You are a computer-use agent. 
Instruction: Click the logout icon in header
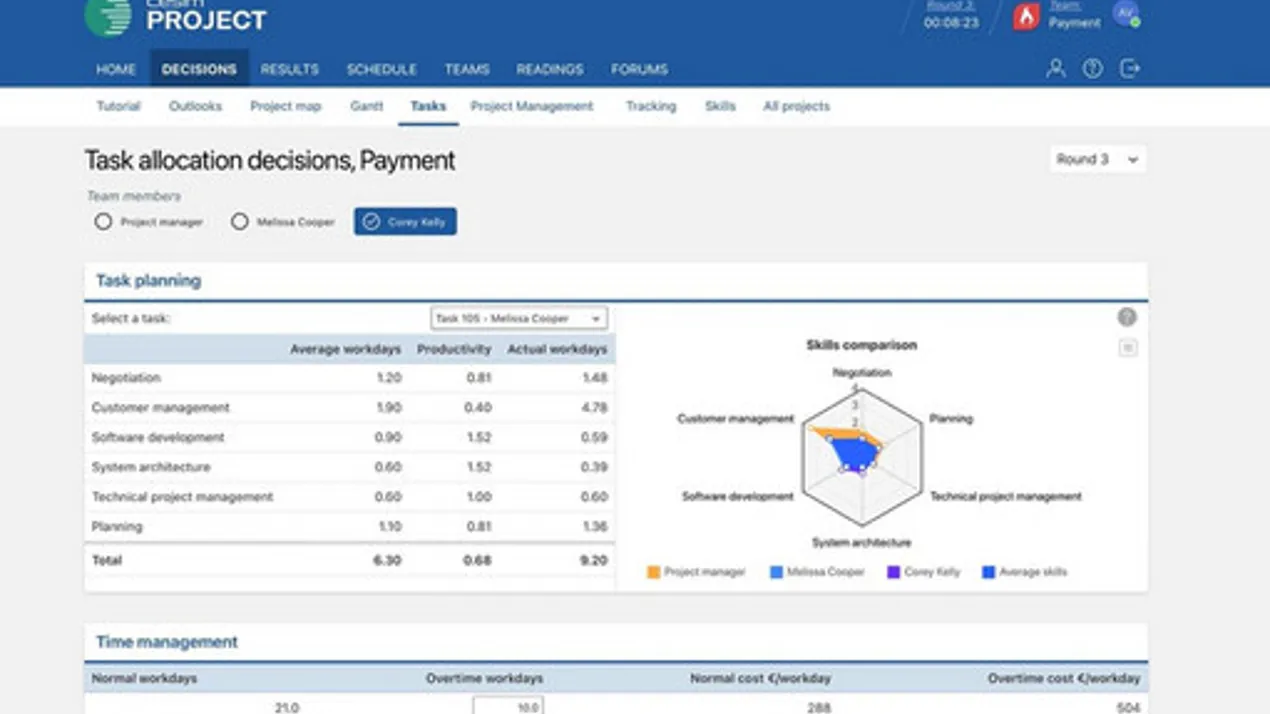(1130, 69)
